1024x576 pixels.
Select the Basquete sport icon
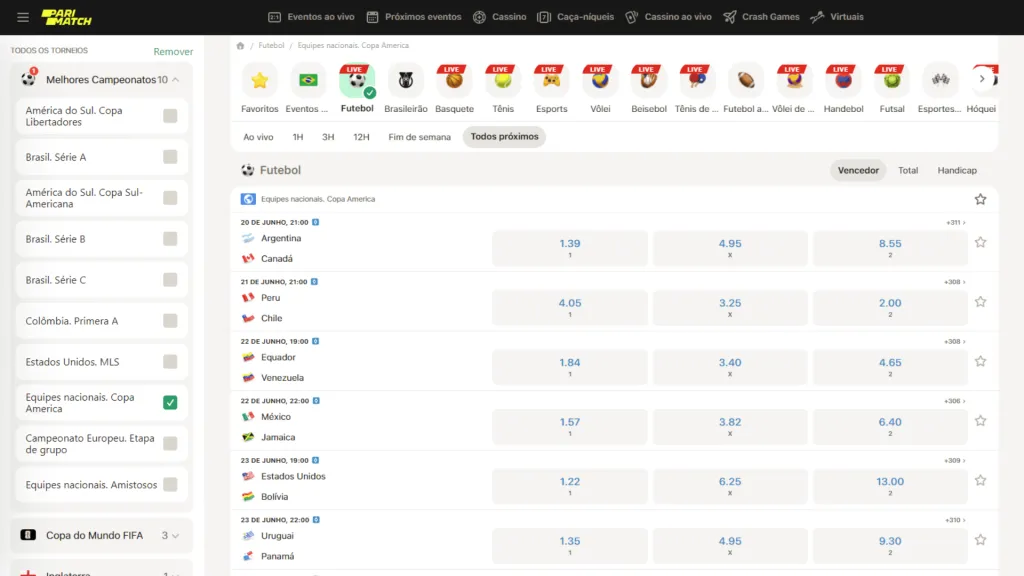[x=454, y=80]
